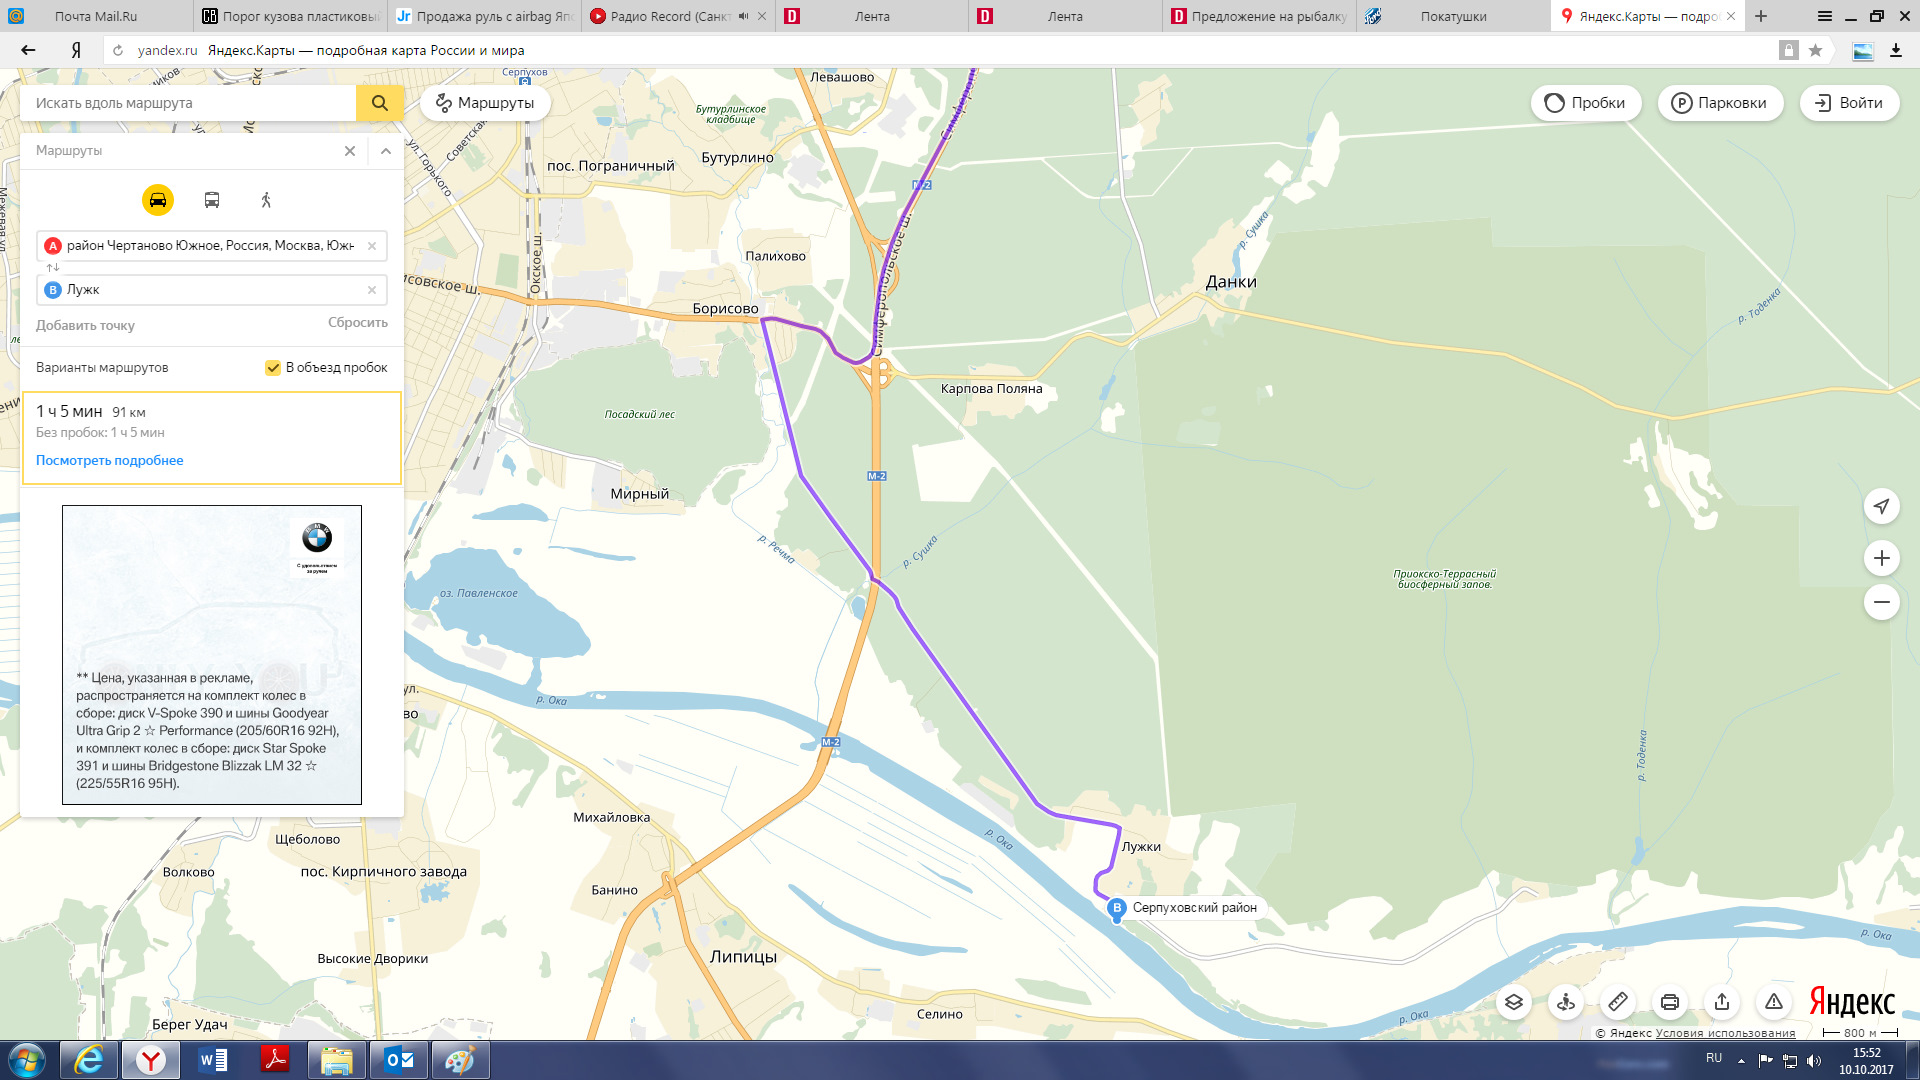Image resolution: width=1920 pixels, height=1080 pixels.
Task: Open map layers selector icon
Action: pyautogui.click(x=1514, y=1002)
